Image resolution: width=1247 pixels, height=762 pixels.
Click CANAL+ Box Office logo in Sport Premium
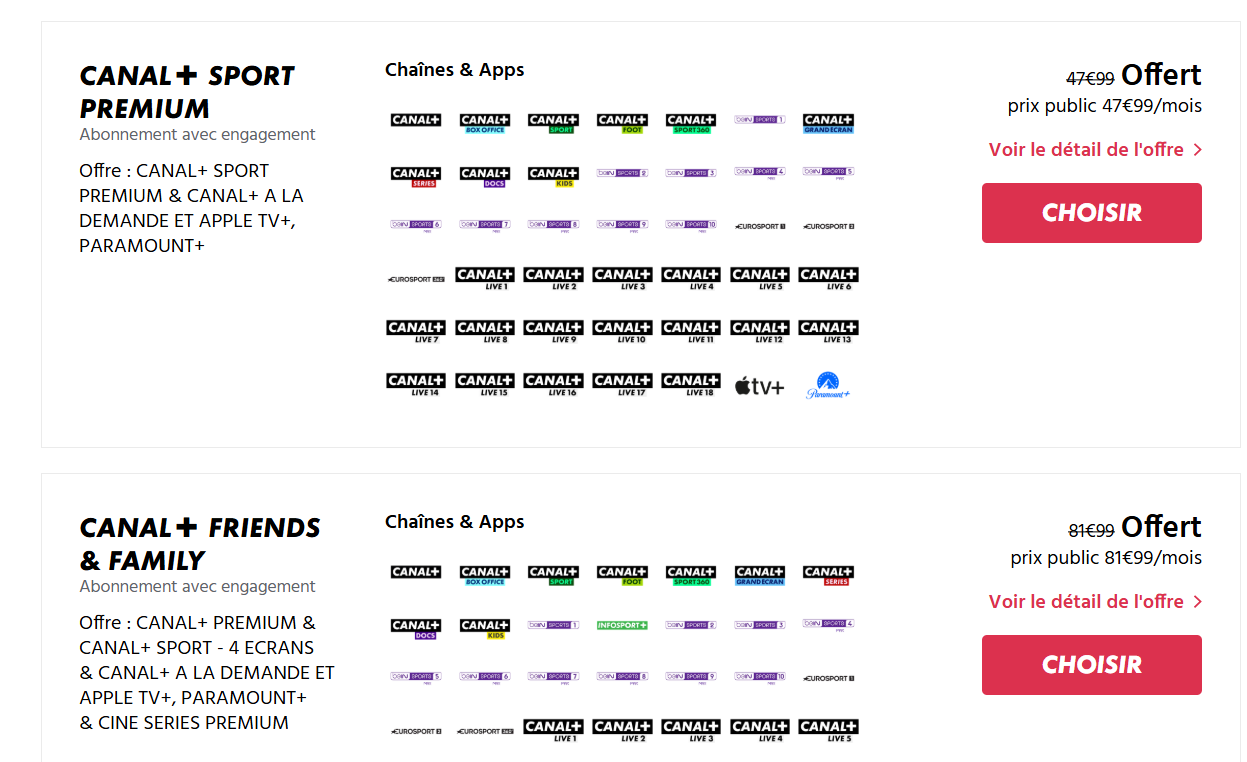(485, 124)
